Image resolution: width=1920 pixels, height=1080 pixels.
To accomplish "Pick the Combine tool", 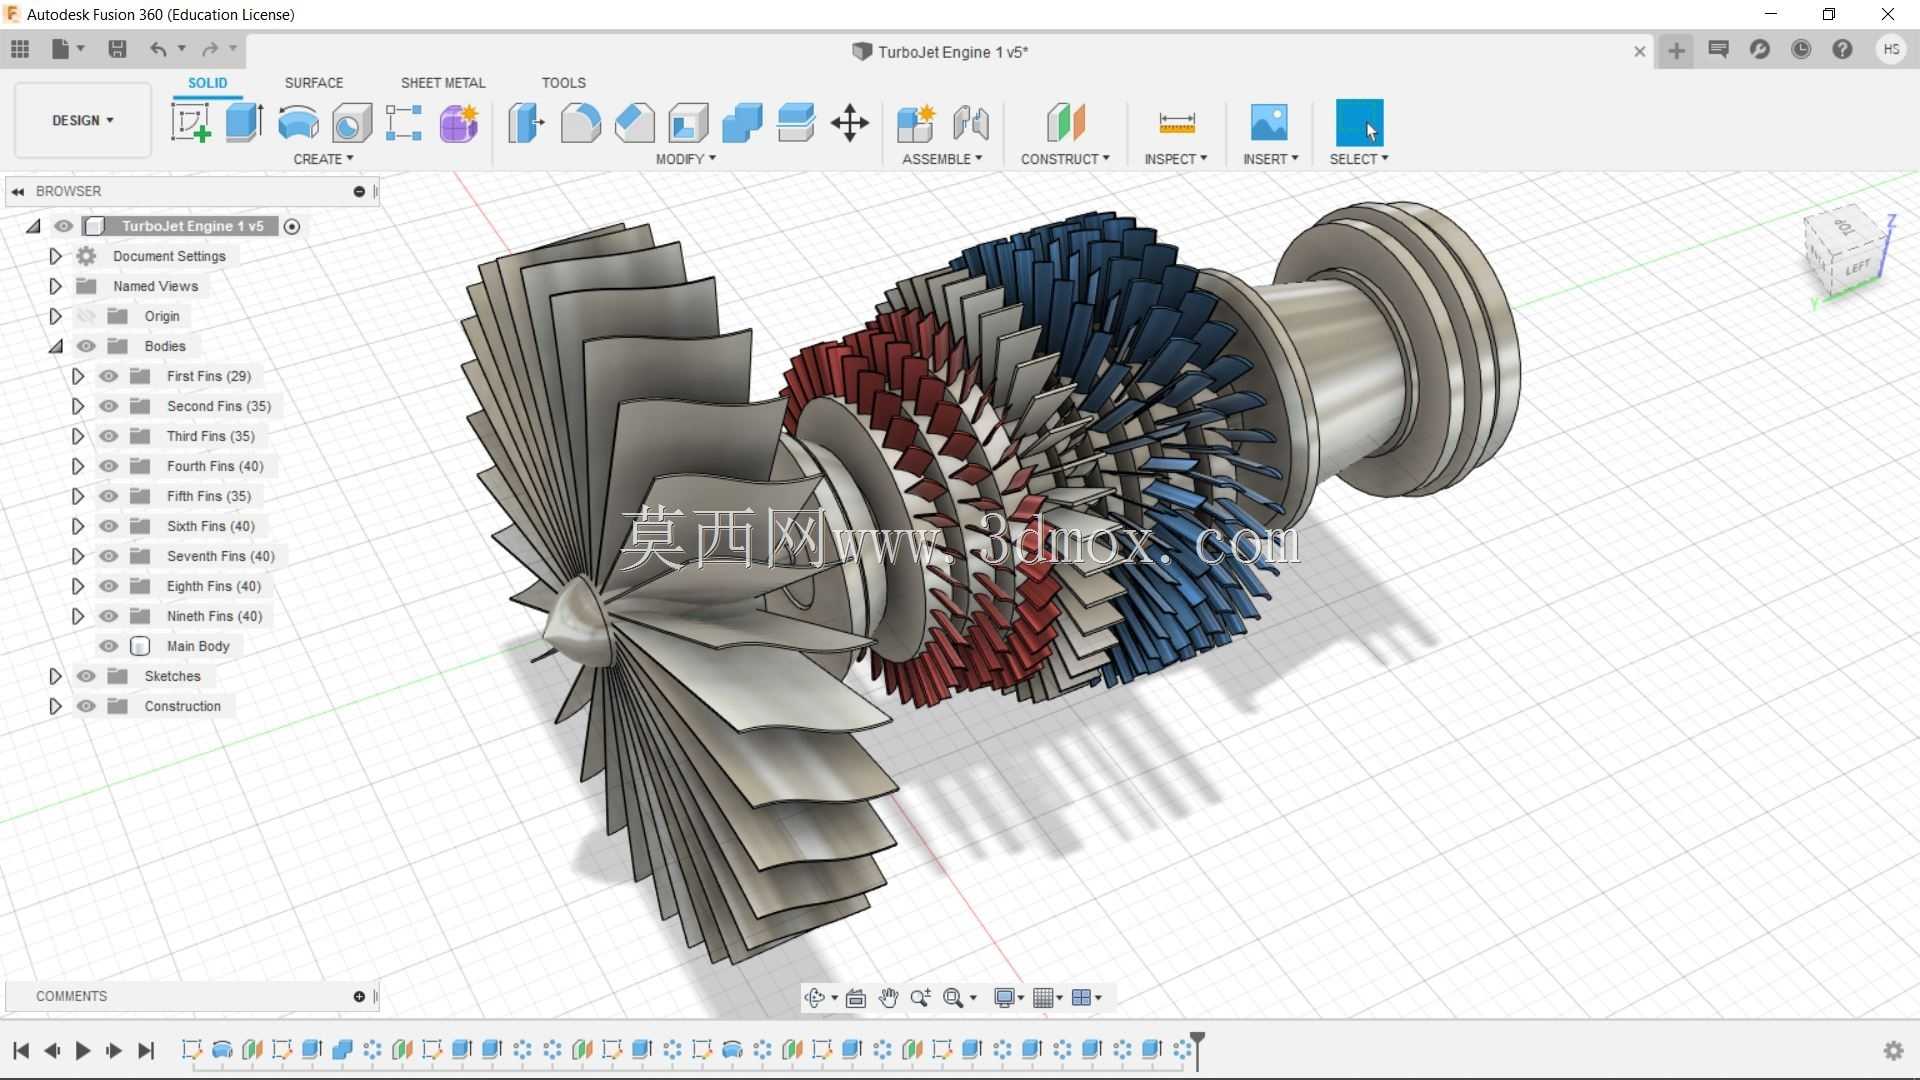I will coord(742,123).
